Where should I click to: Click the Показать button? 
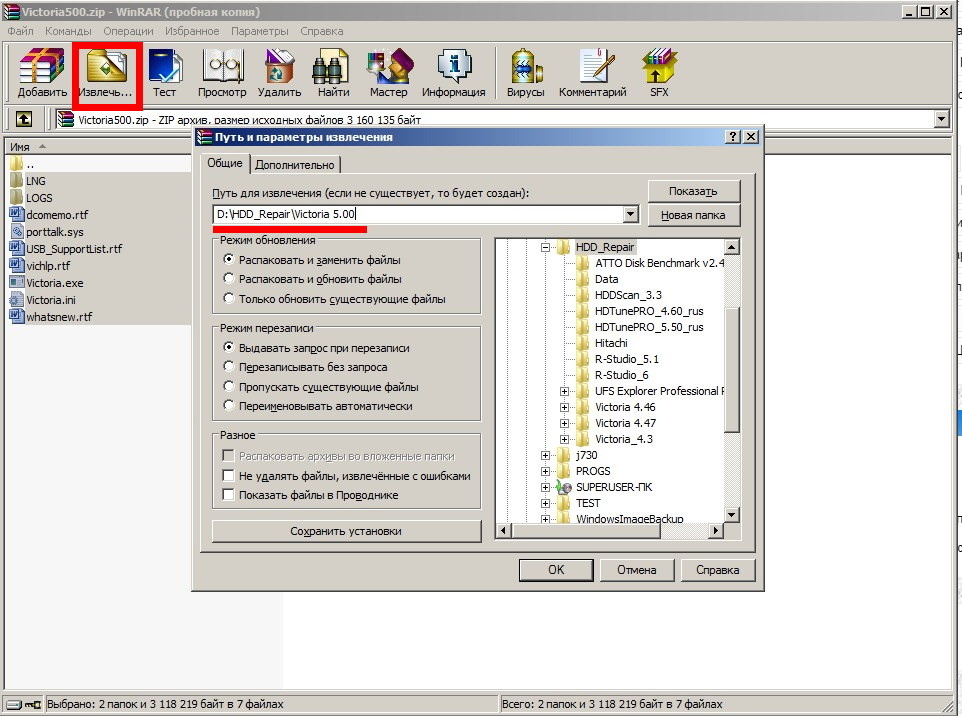[693, 191]
